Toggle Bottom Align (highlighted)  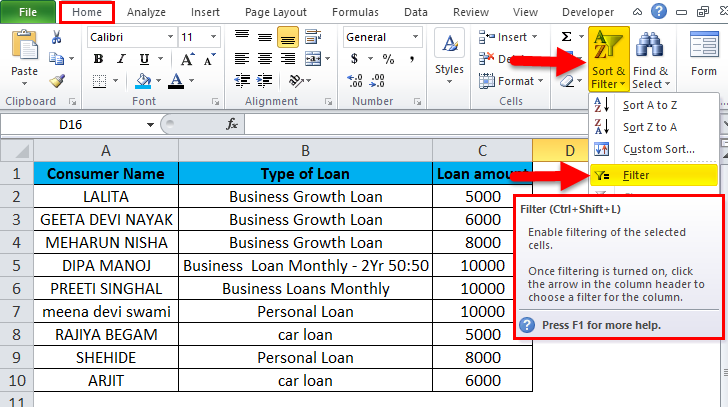coord(288,37)
